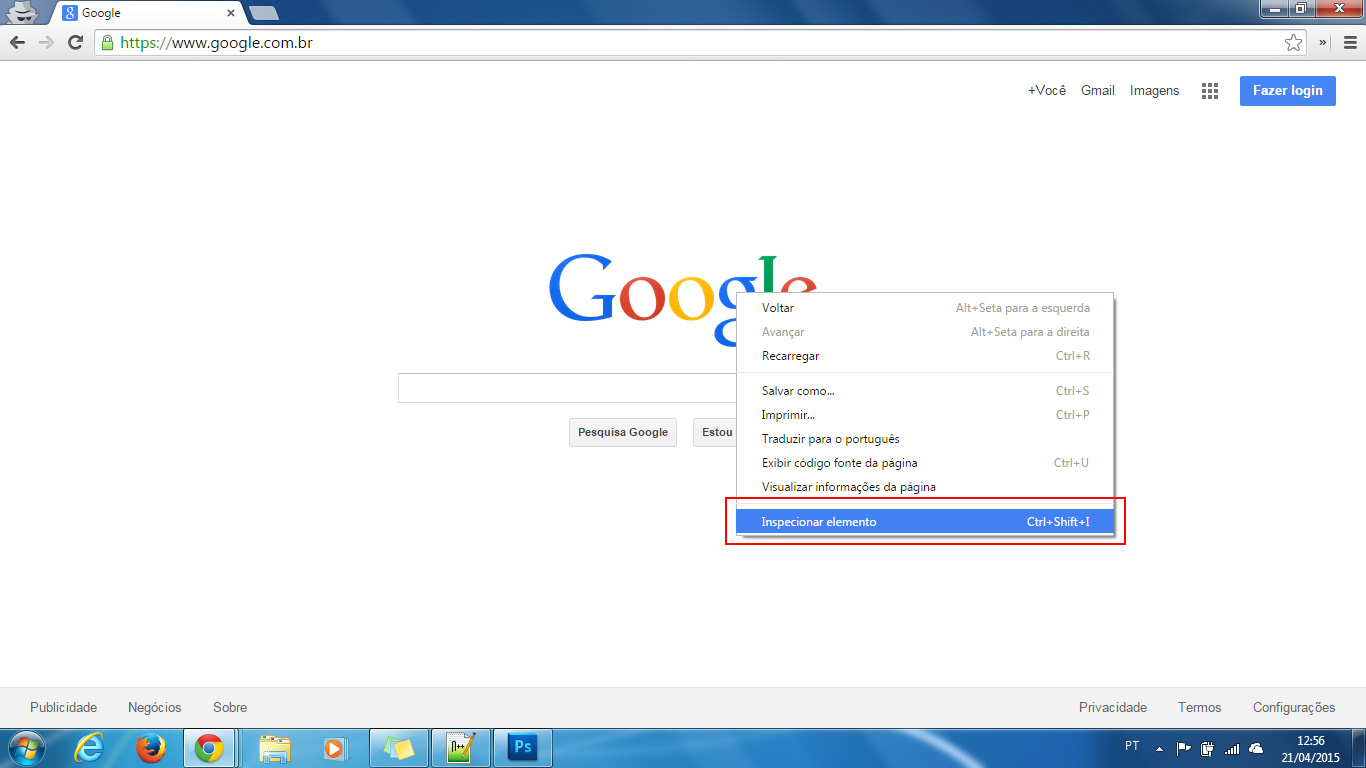The image size is (1366, 768).
Task: Show hidden system tray icons
Action: click(x=1159, y=748)
